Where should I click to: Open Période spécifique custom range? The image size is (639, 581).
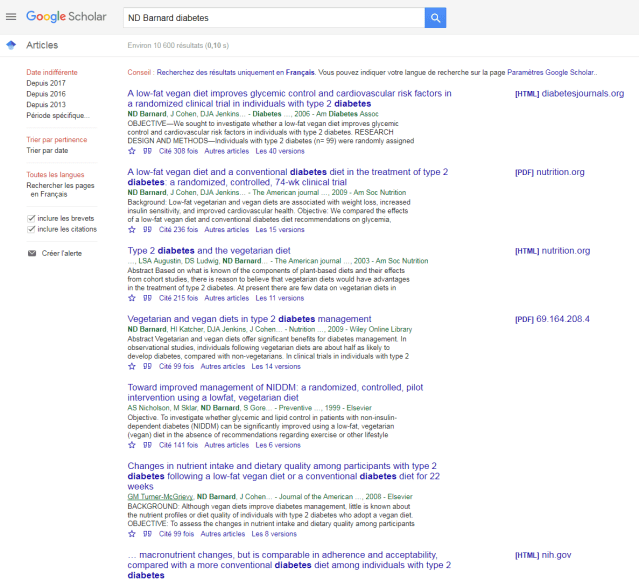pyautogui.click(x=57, y=115)
